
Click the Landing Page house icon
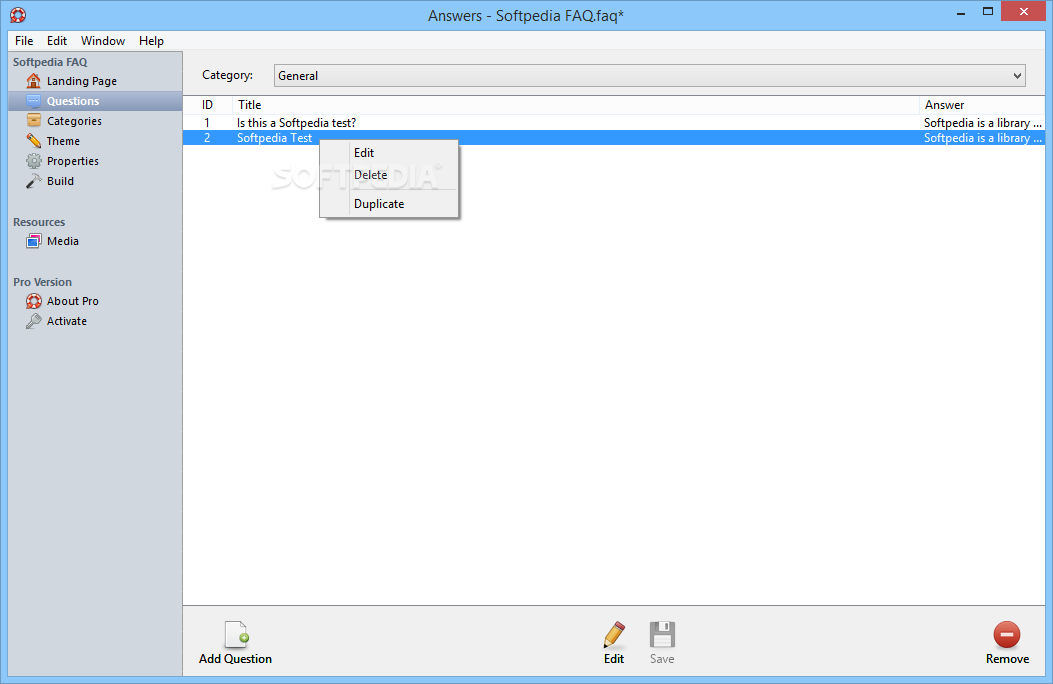34,81
